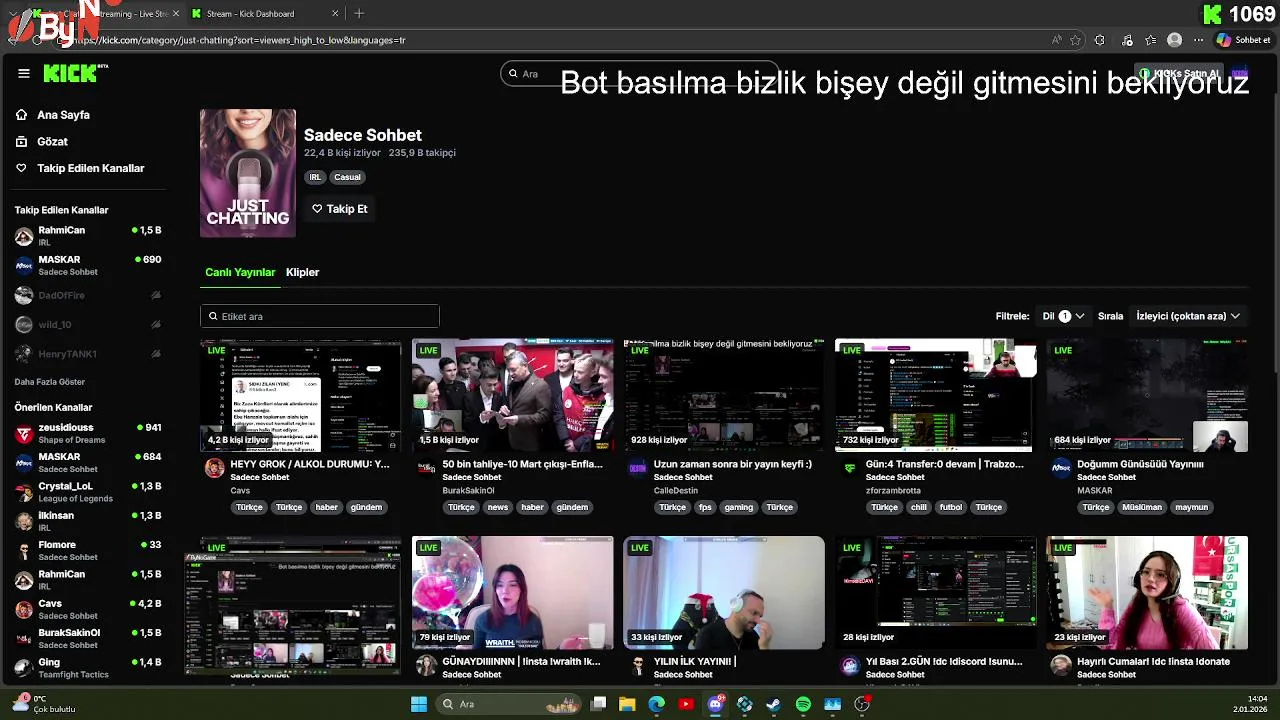Screen dimensions: 1280x720
Task: Open the 50 bin tahliye stream thumbnail
Action: (x=513, y=395)
